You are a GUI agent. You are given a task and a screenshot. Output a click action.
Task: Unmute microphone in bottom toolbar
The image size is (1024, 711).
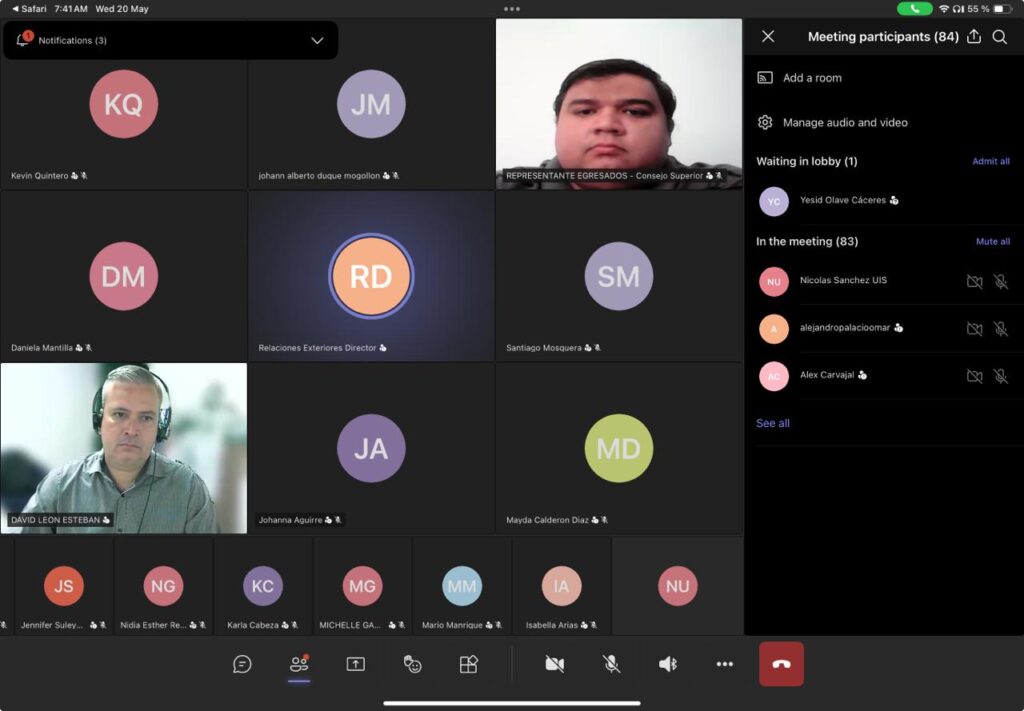tap(611, 664)
